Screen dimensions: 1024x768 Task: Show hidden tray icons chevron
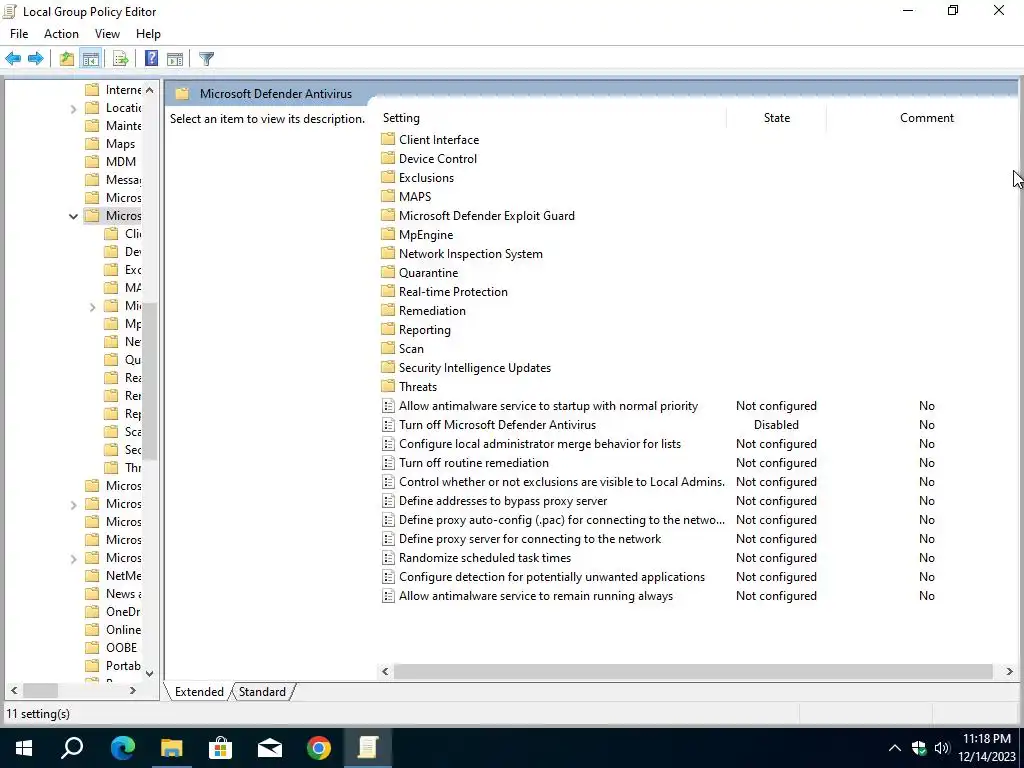coord(895,748)
